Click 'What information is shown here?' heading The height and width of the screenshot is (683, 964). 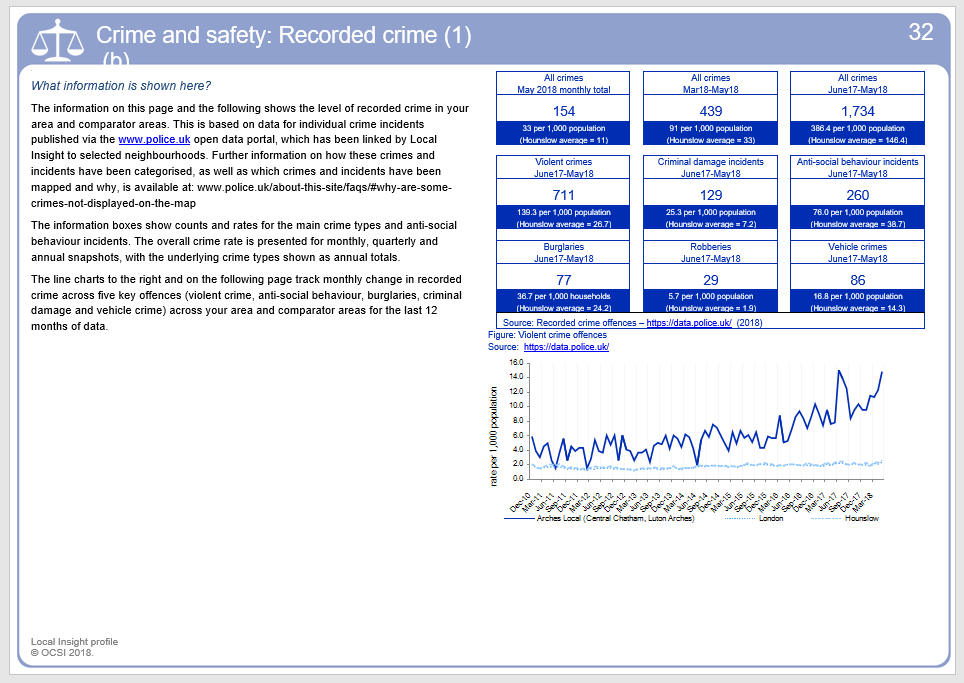pos(121,86)
